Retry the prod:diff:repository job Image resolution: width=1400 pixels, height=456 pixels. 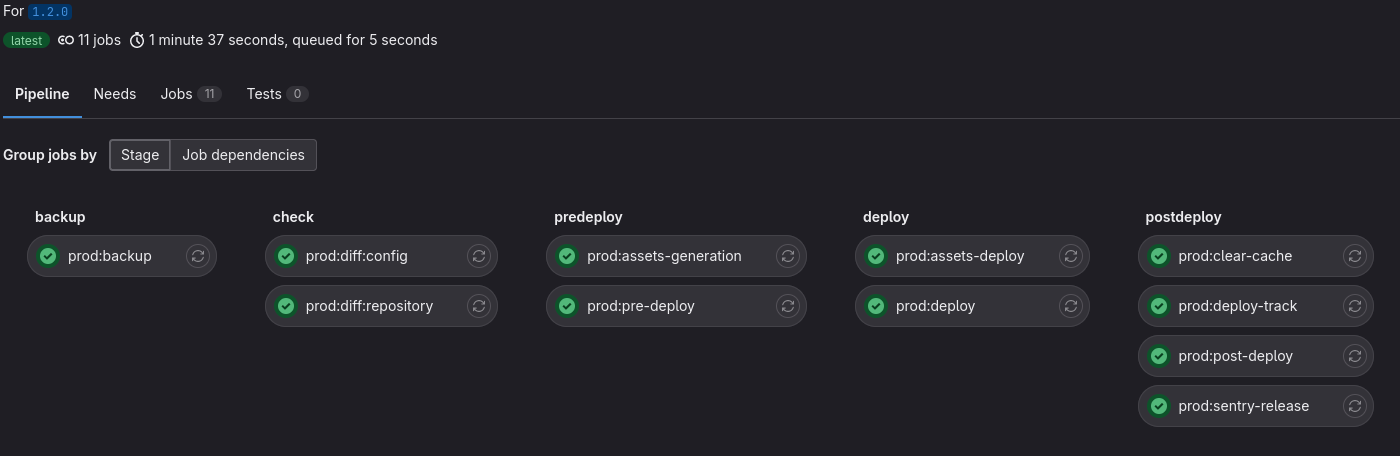(479, 306)
